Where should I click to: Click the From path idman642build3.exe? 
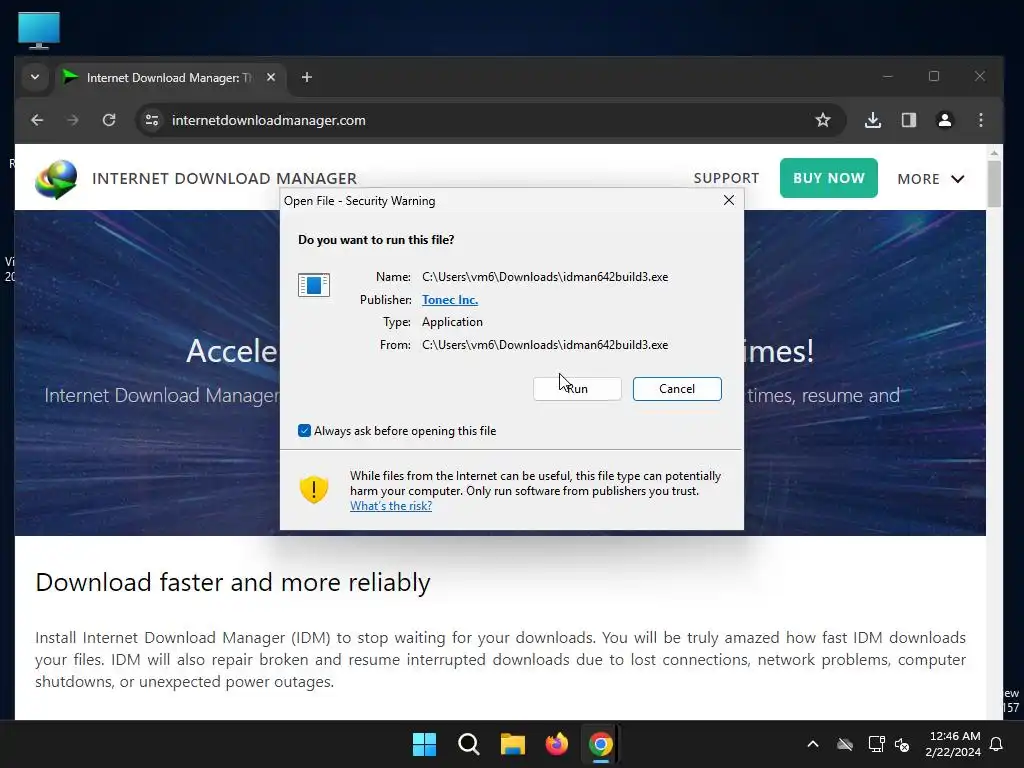tap(545, 345)
